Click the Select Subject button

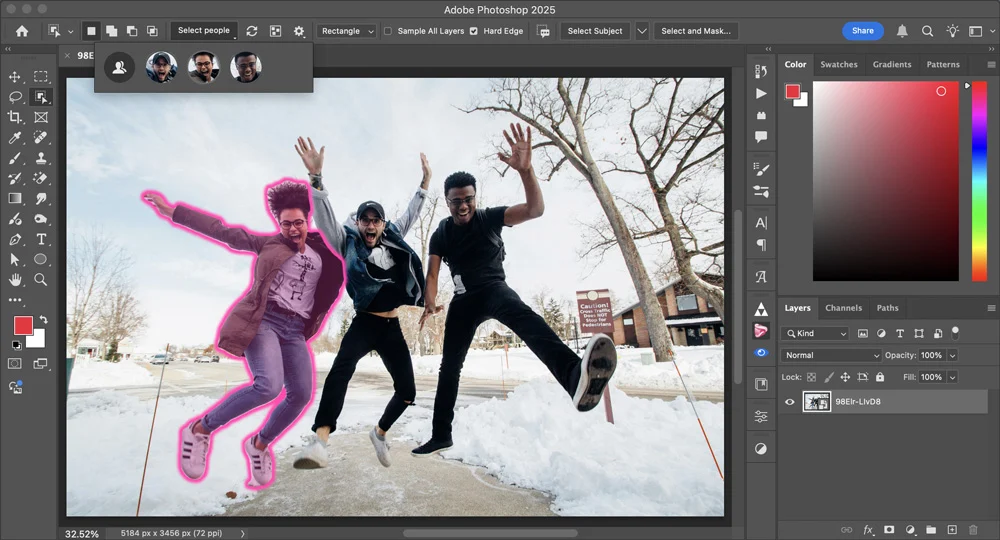click(x=595, y=31)
